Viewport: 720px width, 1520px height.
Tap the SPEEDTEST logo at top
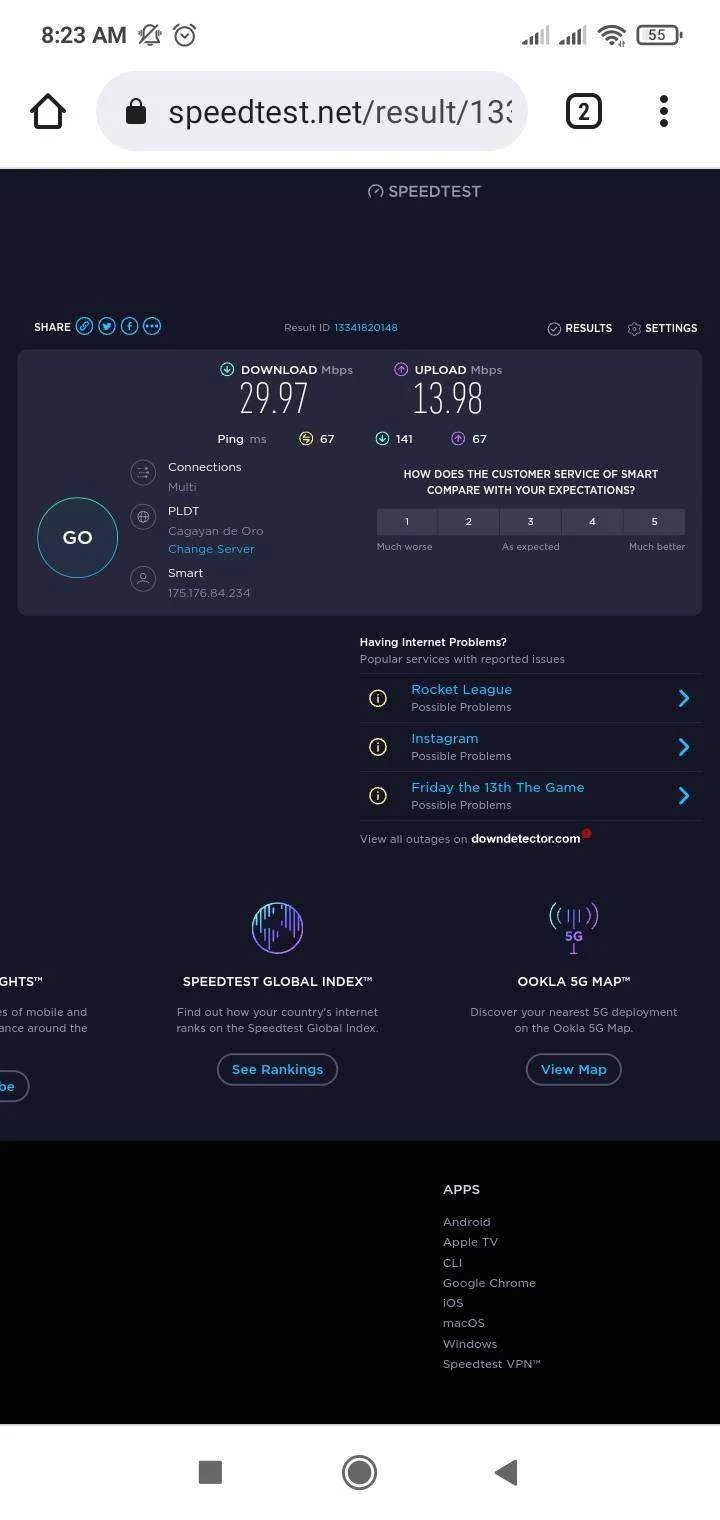[x=424, y=191]
